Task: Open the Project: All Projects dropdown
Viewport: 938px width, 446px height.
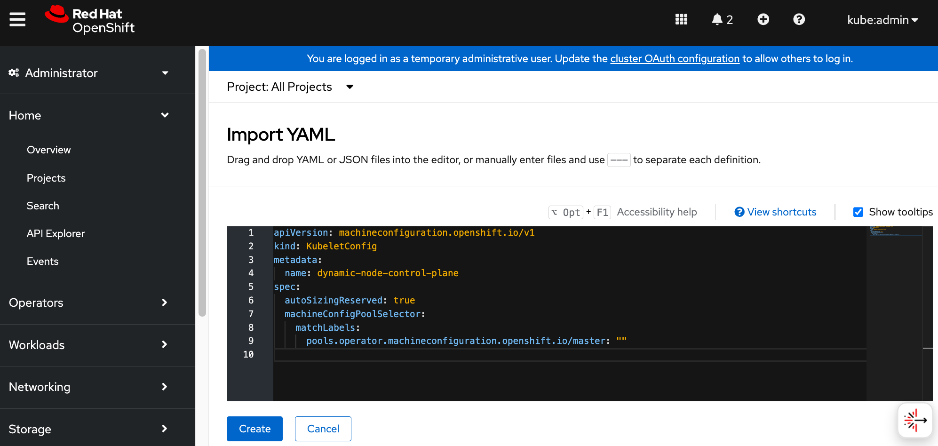Action: tap(290, 87)
